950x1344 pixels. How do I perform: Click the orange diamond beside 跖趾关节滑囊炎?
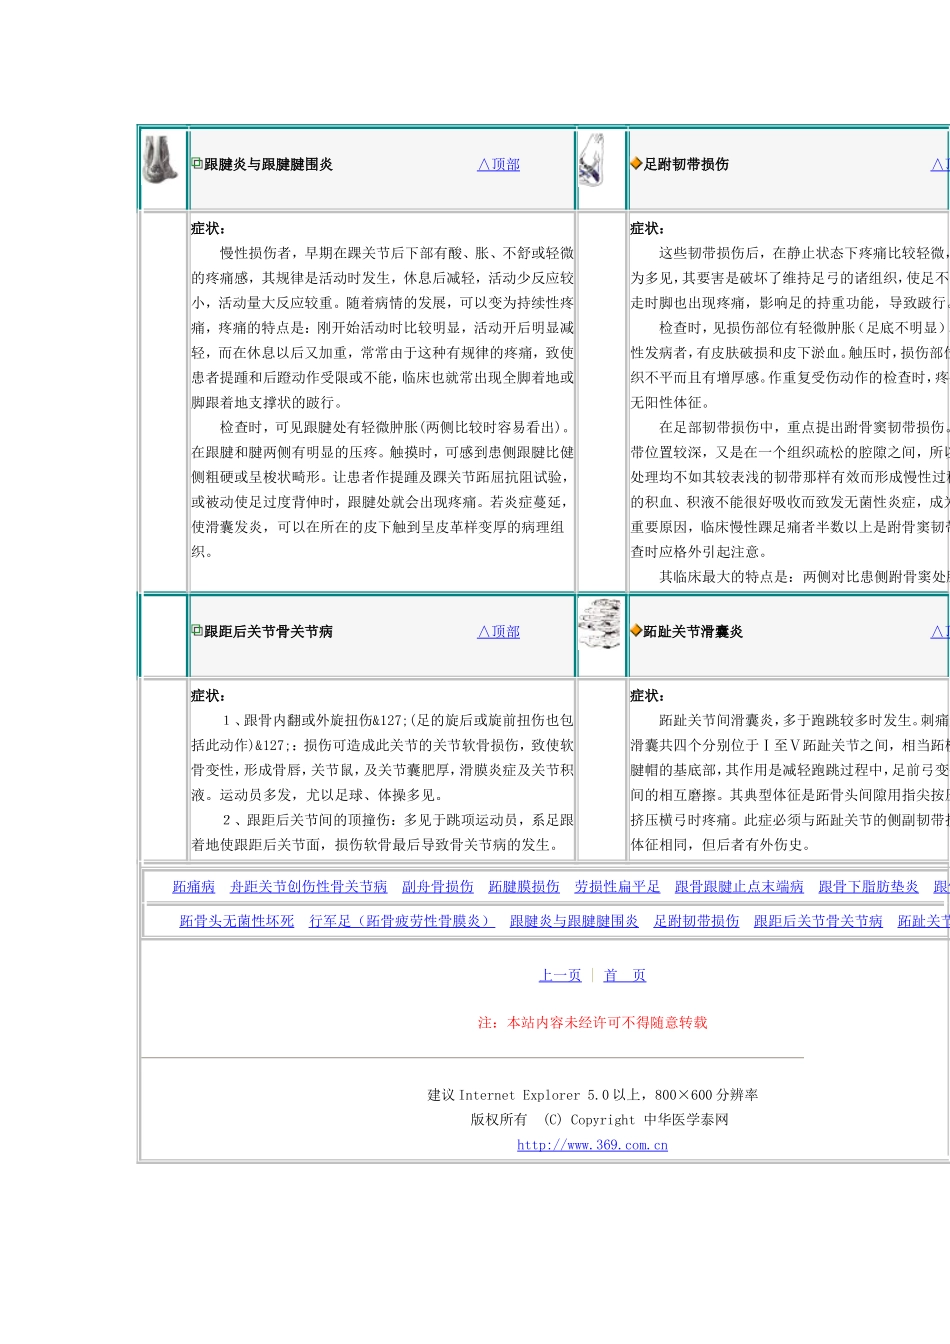636,631
